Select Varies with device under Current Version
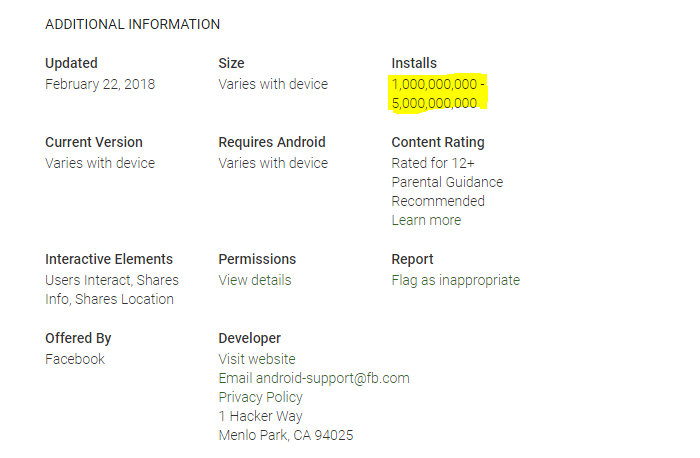The image size is (700, 458). click(100, 163)
